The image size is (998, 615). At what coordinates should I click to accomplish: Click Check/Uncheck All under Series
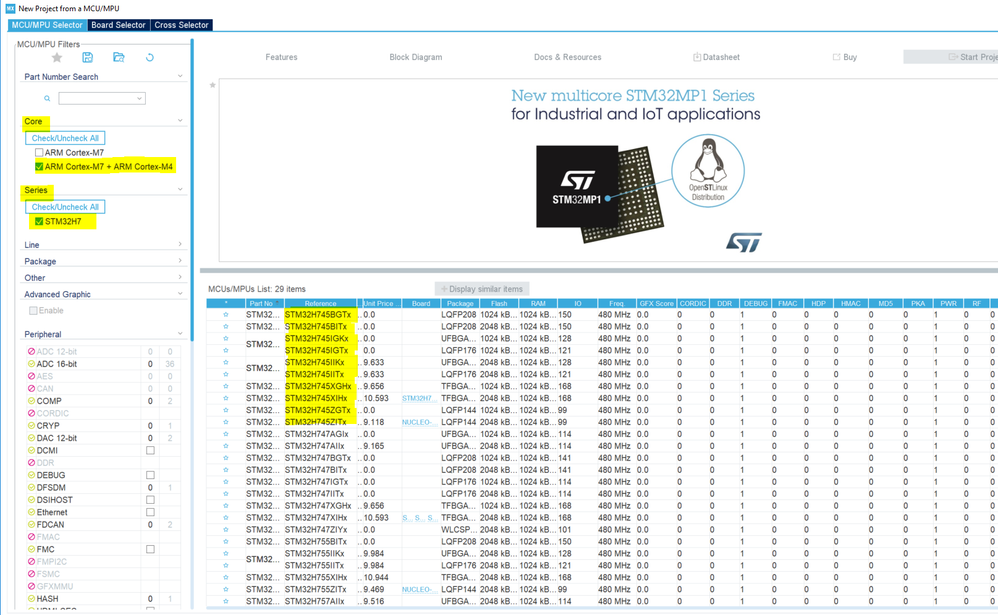tap(65, 207)
